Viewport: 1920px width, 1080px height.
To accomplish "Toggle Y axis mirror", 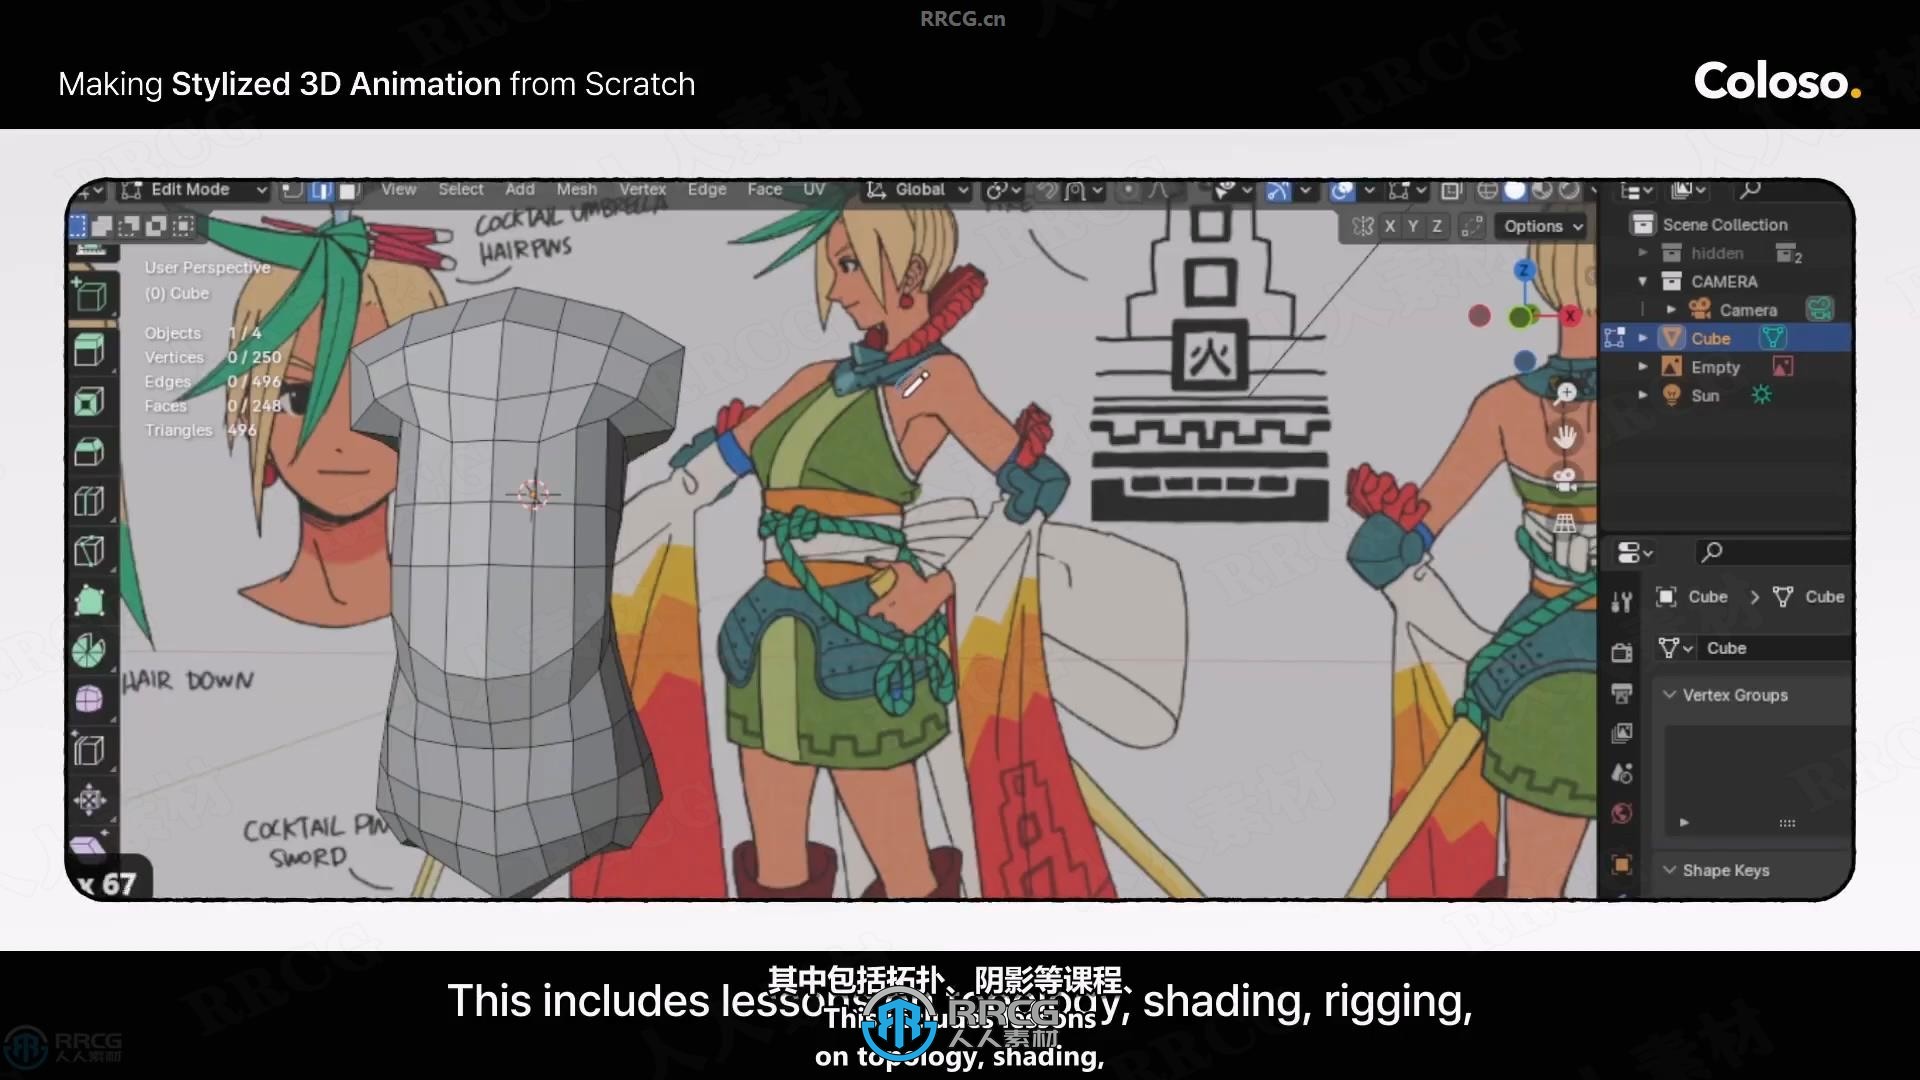I will pyautogui.click(x=1413, y=226).
